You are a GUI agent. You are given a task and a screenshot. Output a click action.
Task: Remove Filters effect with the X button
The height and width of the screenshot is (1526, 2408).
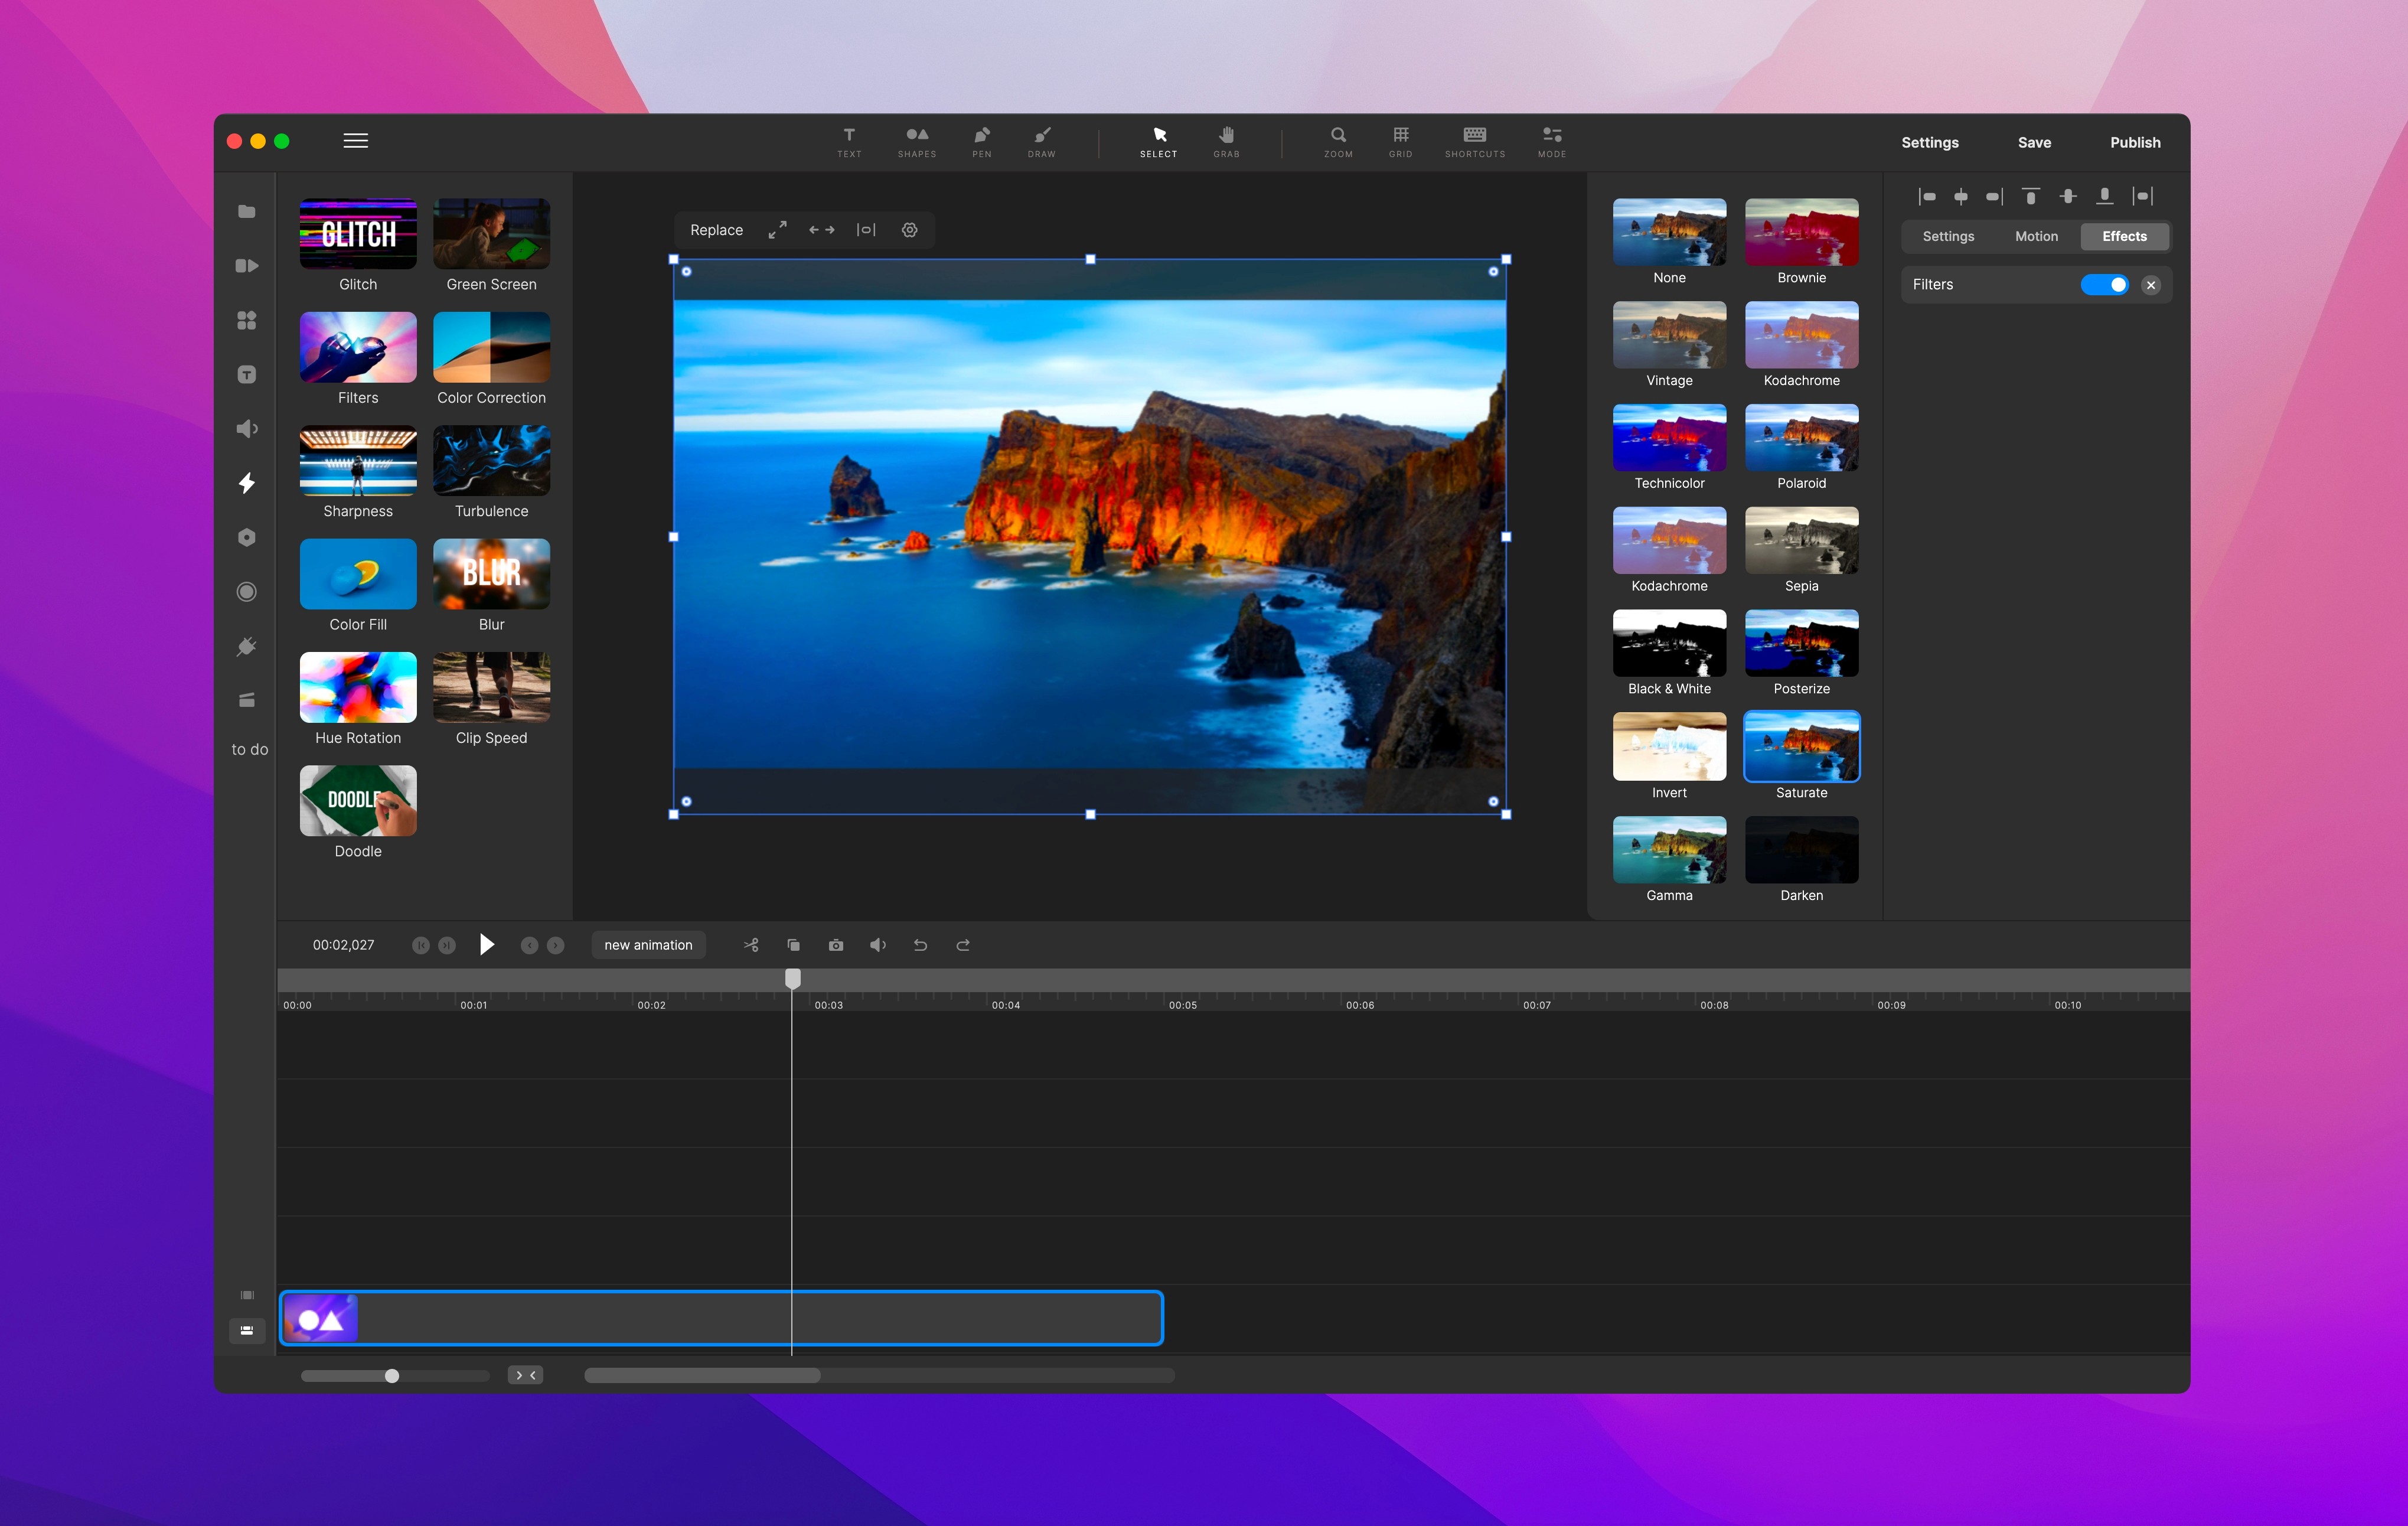pos(2151,285)
